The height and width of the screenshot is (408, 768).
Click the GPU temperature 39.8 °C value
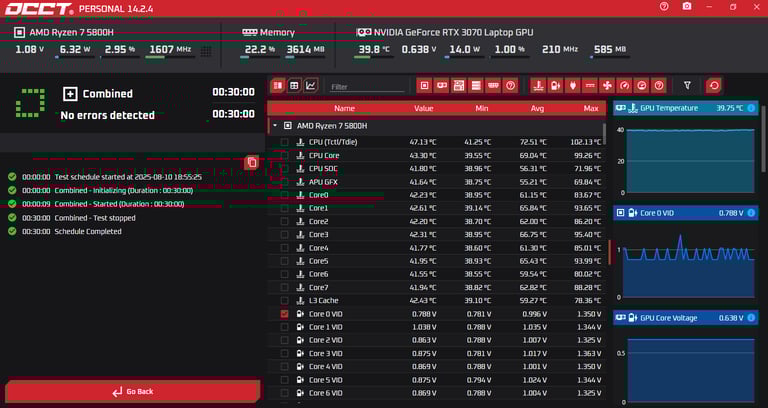(374, 49)
